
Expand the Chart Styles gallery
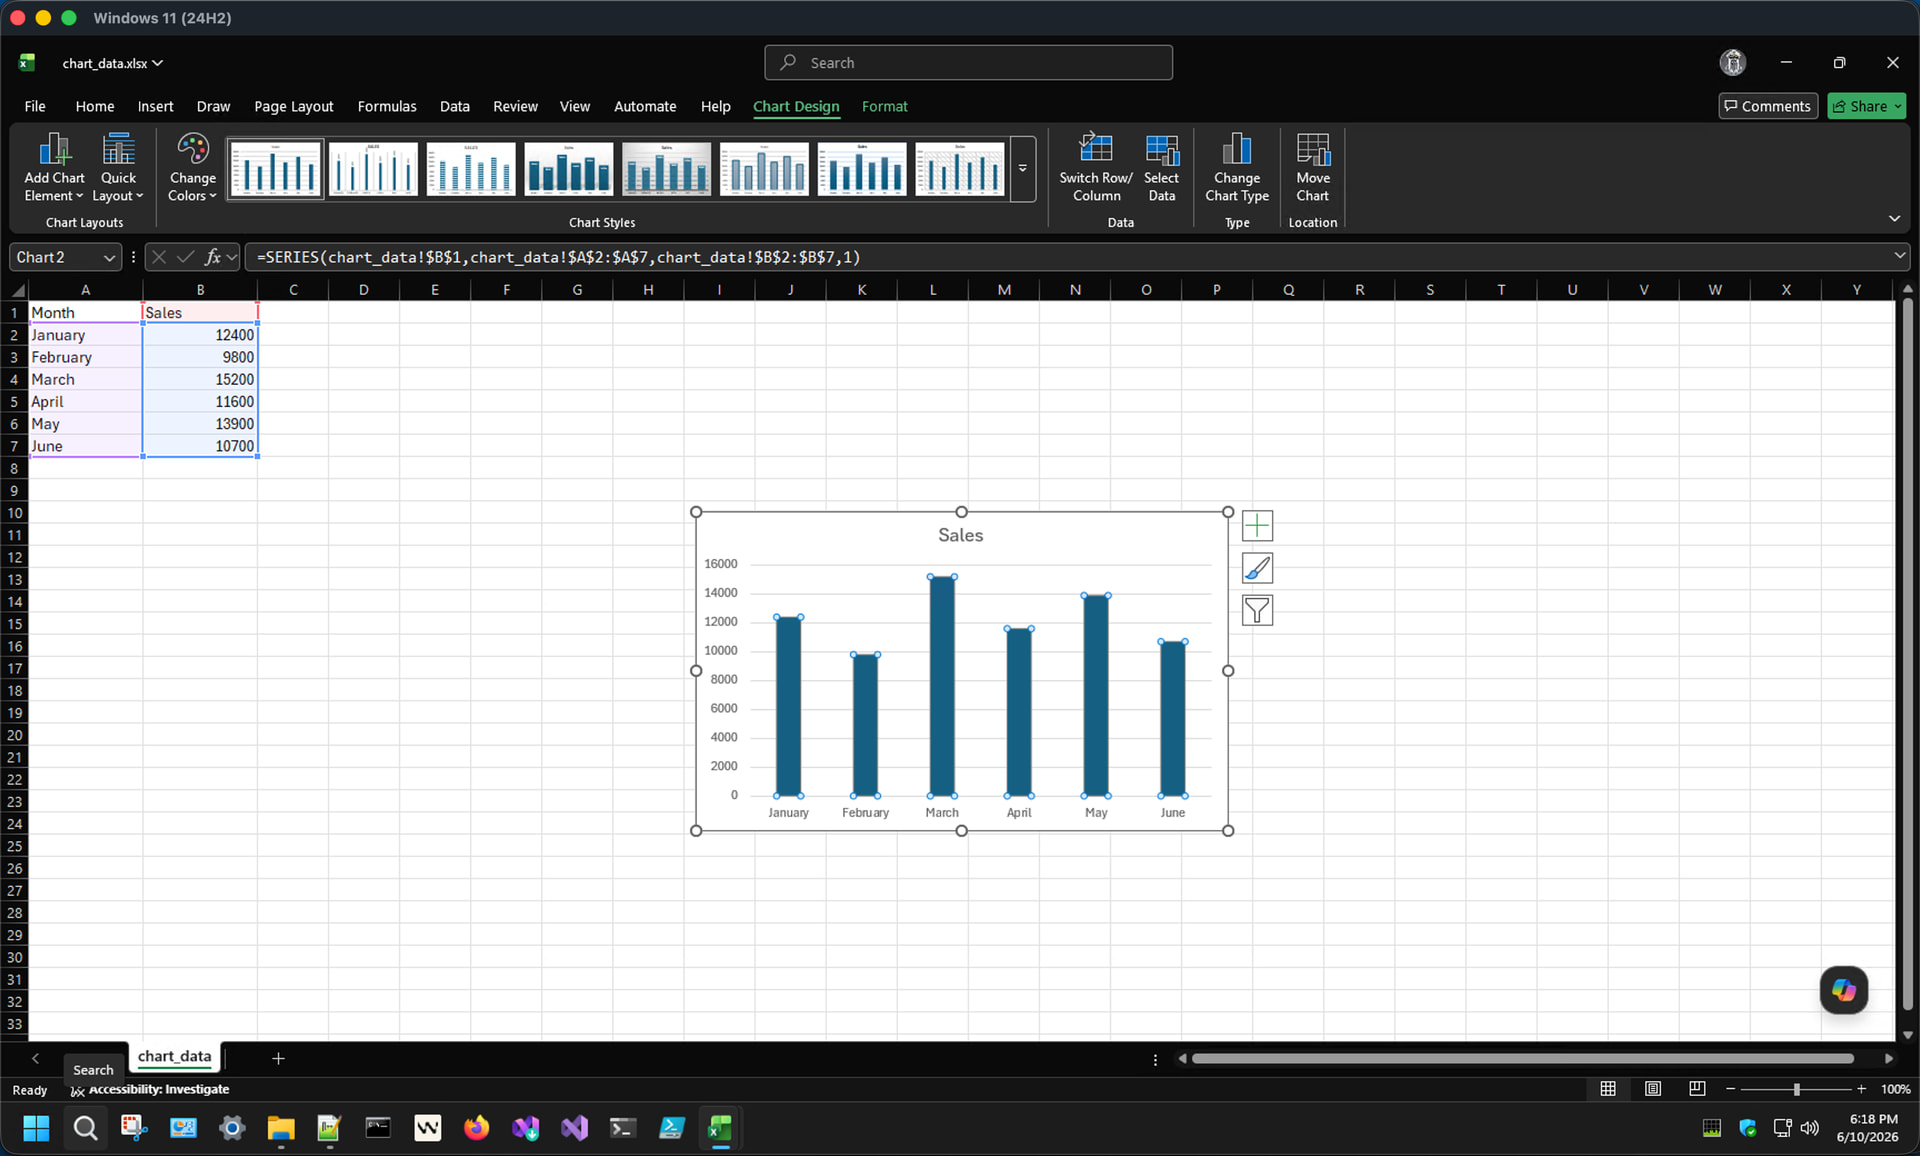(1022, 169)
